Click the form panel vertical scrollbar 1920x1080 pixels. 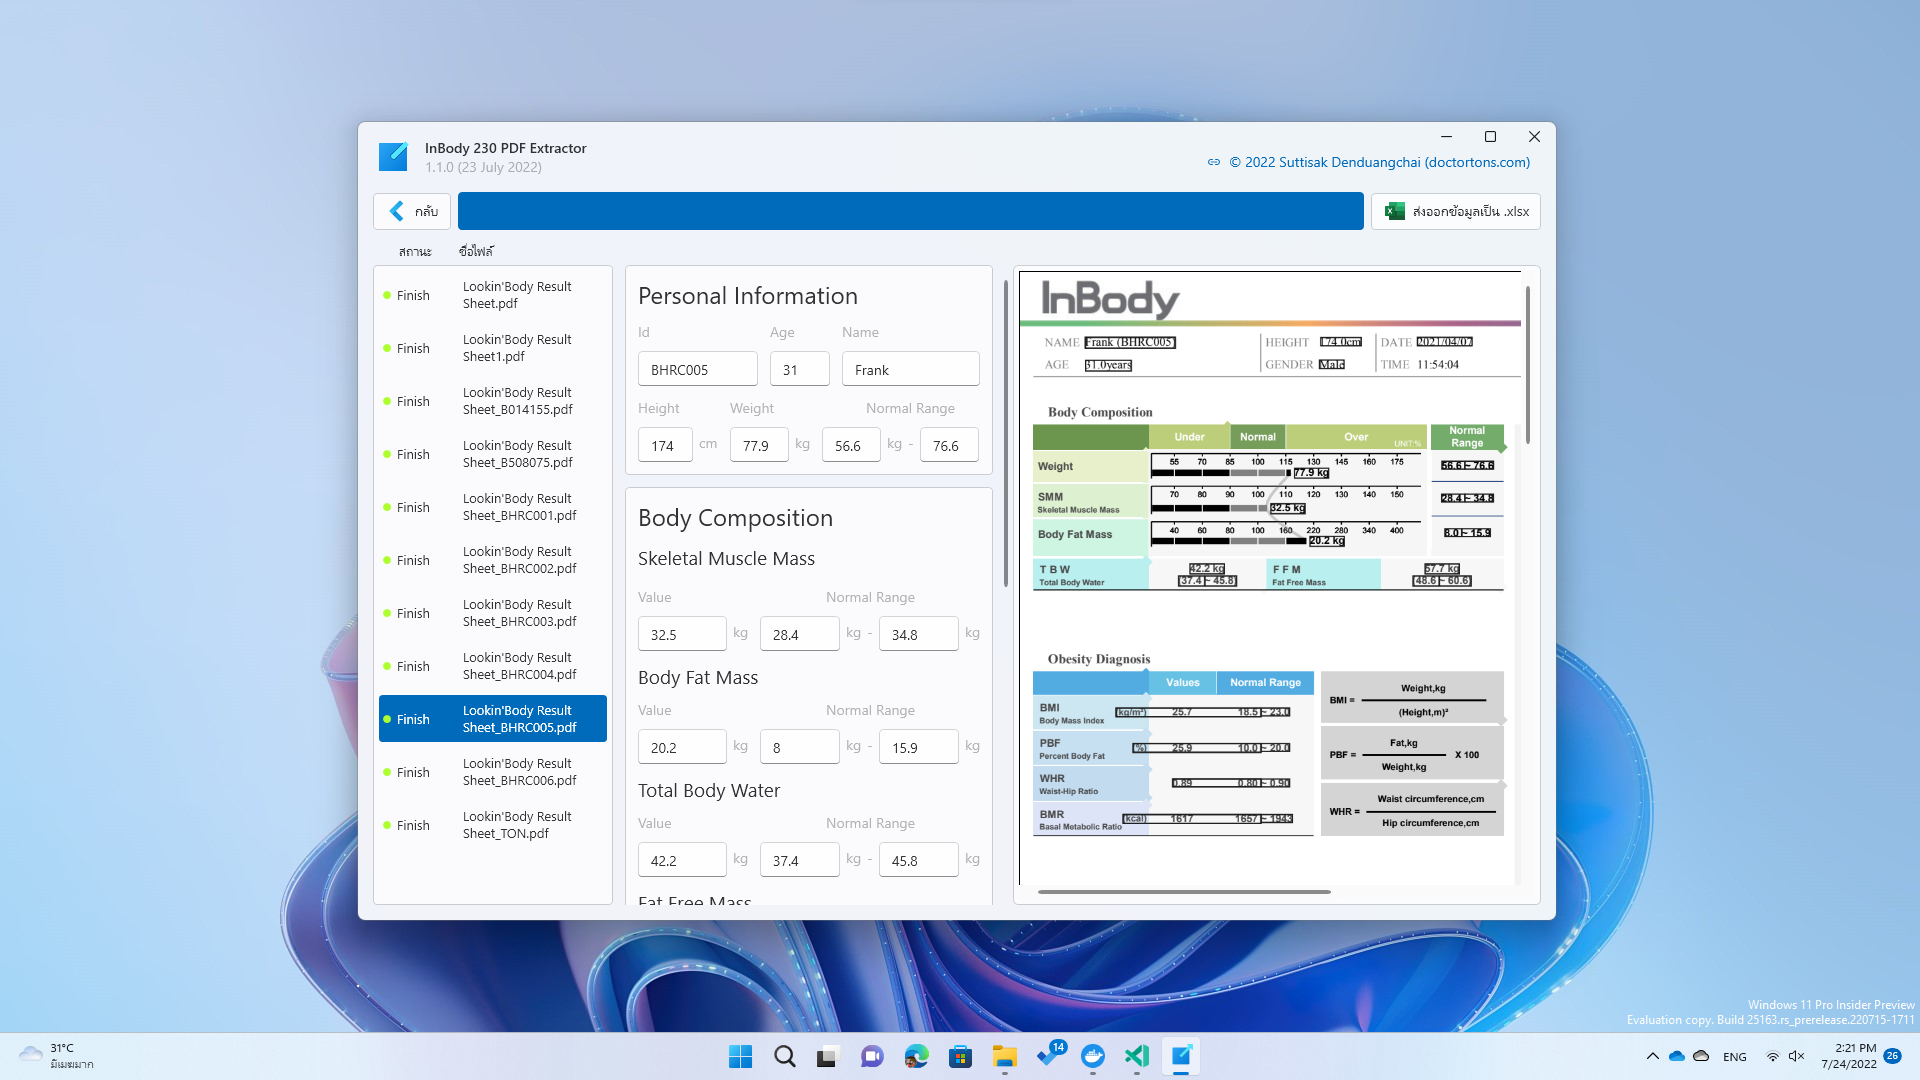(x=1005, y=433)
